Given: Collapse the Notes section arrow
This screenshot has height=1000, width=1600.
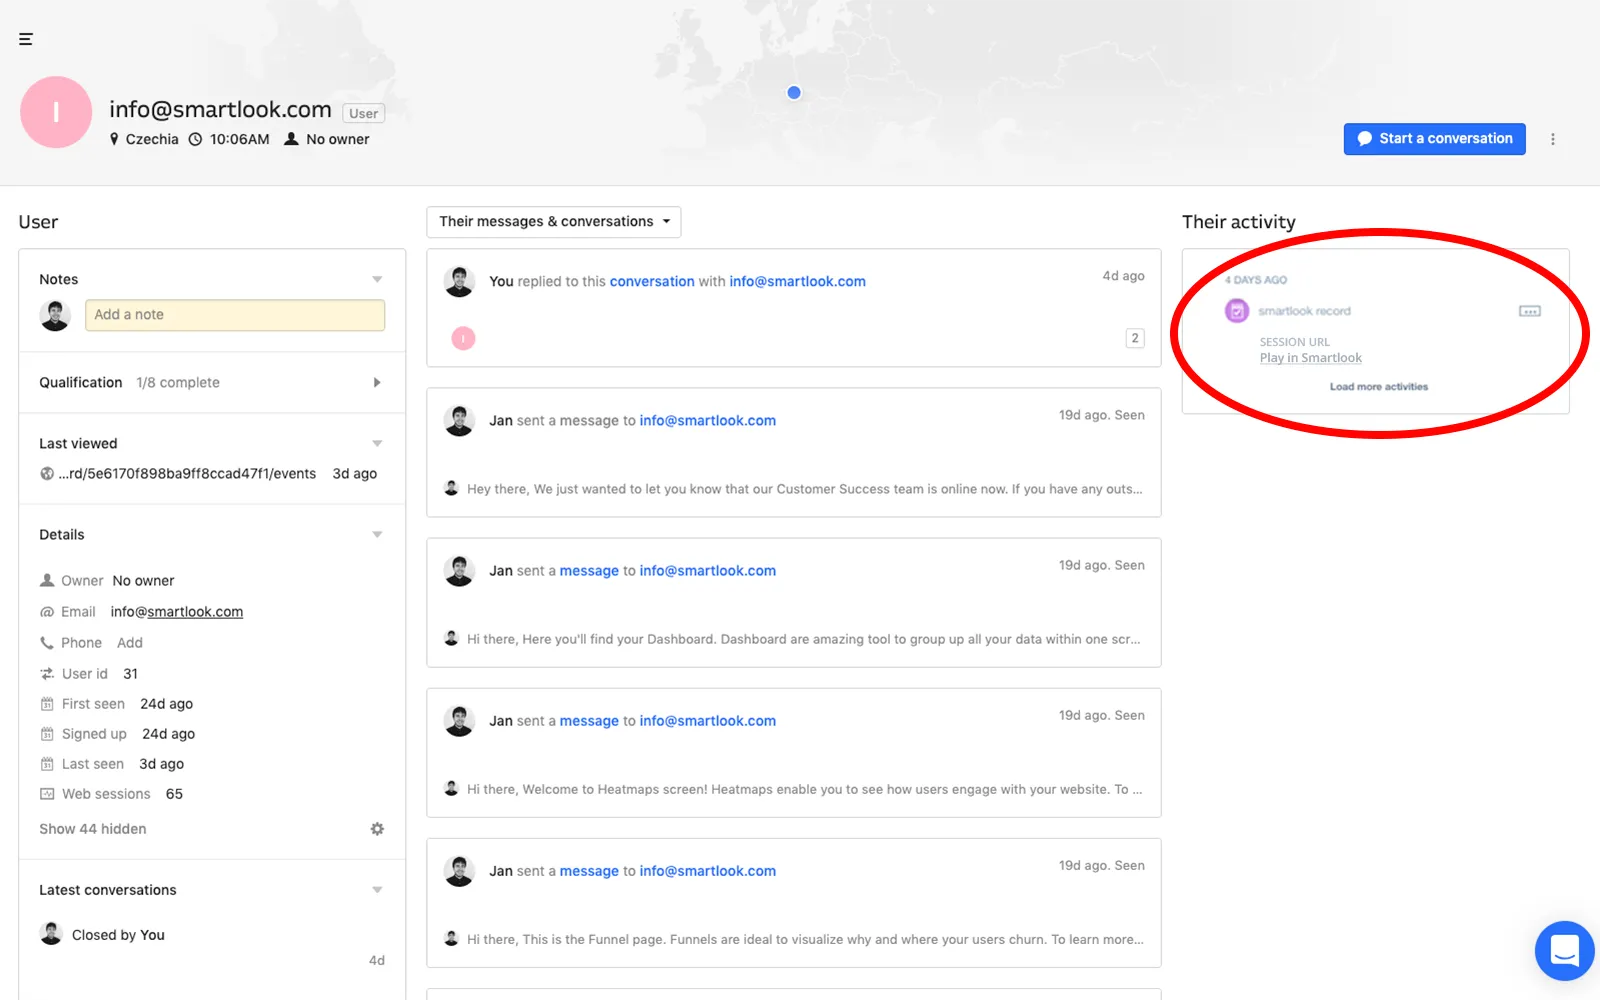Looking at the screenshot, I should point(377,279).
